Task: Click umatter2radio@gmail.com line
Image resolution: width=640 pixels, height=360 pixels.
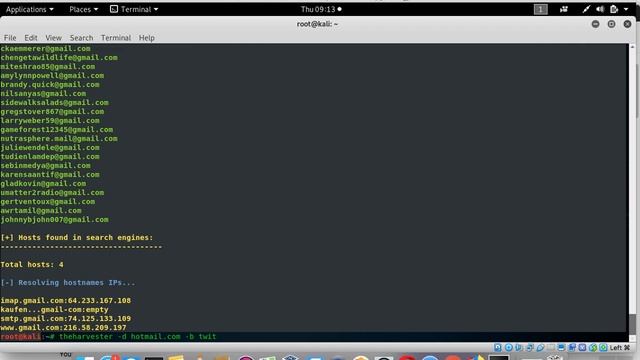Action: [52, 192]
